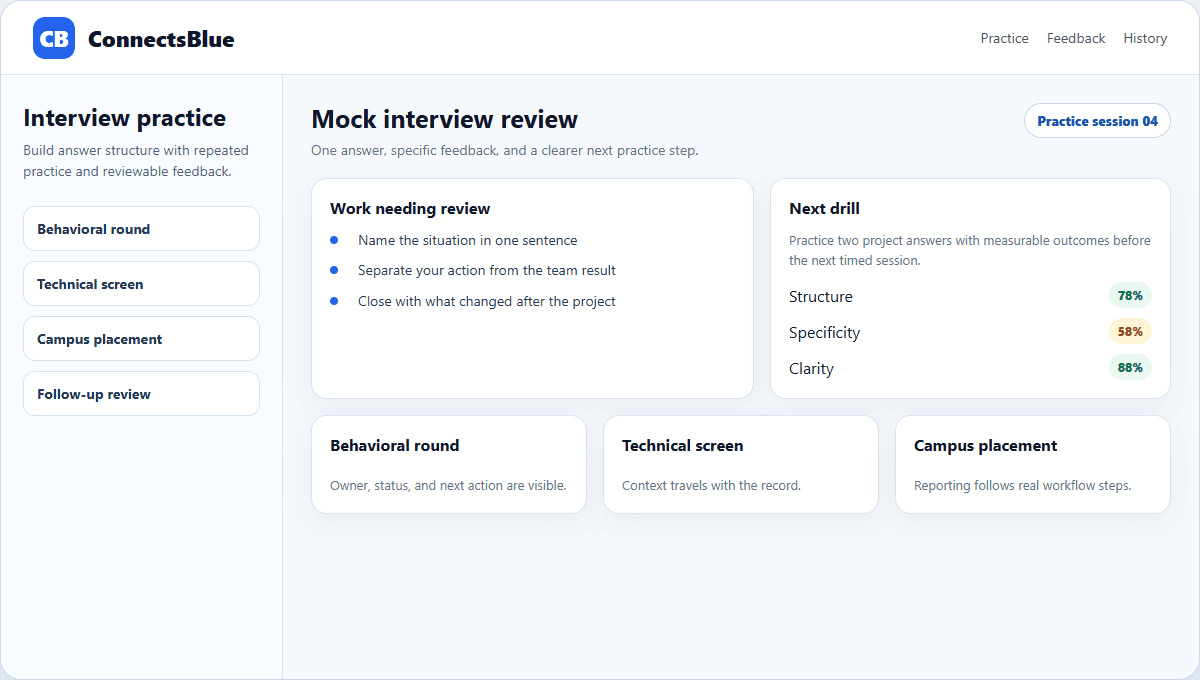The width and height of the screenshot is (1200, 680).
Task: Click 'Context travels with the record.'
Action: [711, 485]
